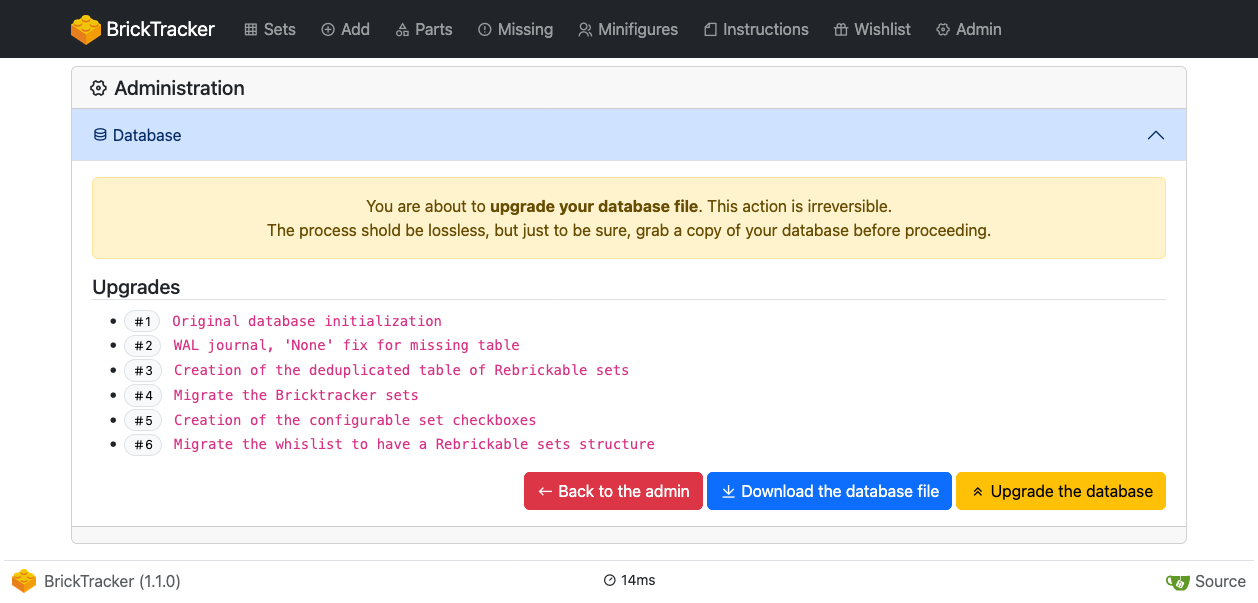
Task: Navigate to the Missing parts page
Action: tap(515, 29)
